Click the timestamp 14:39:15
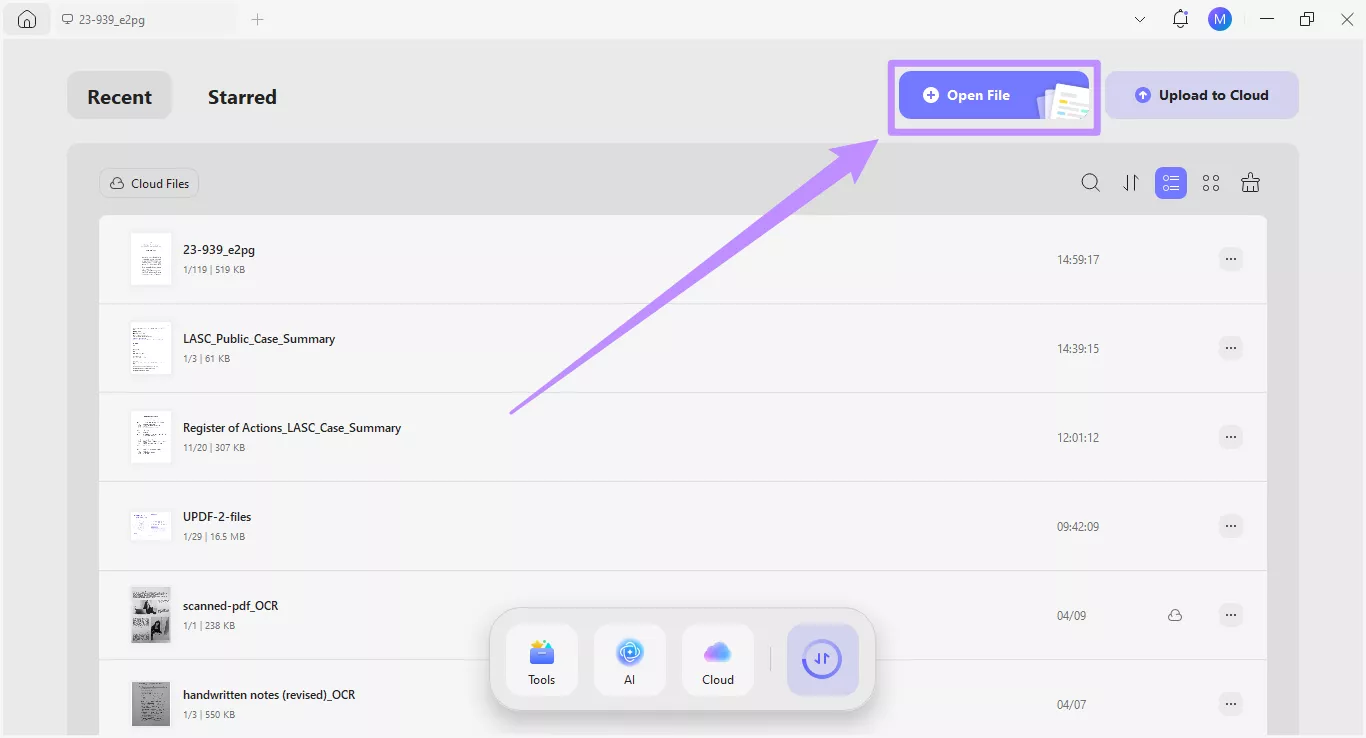This screenshot has height=738, width=1366. 1078,349
